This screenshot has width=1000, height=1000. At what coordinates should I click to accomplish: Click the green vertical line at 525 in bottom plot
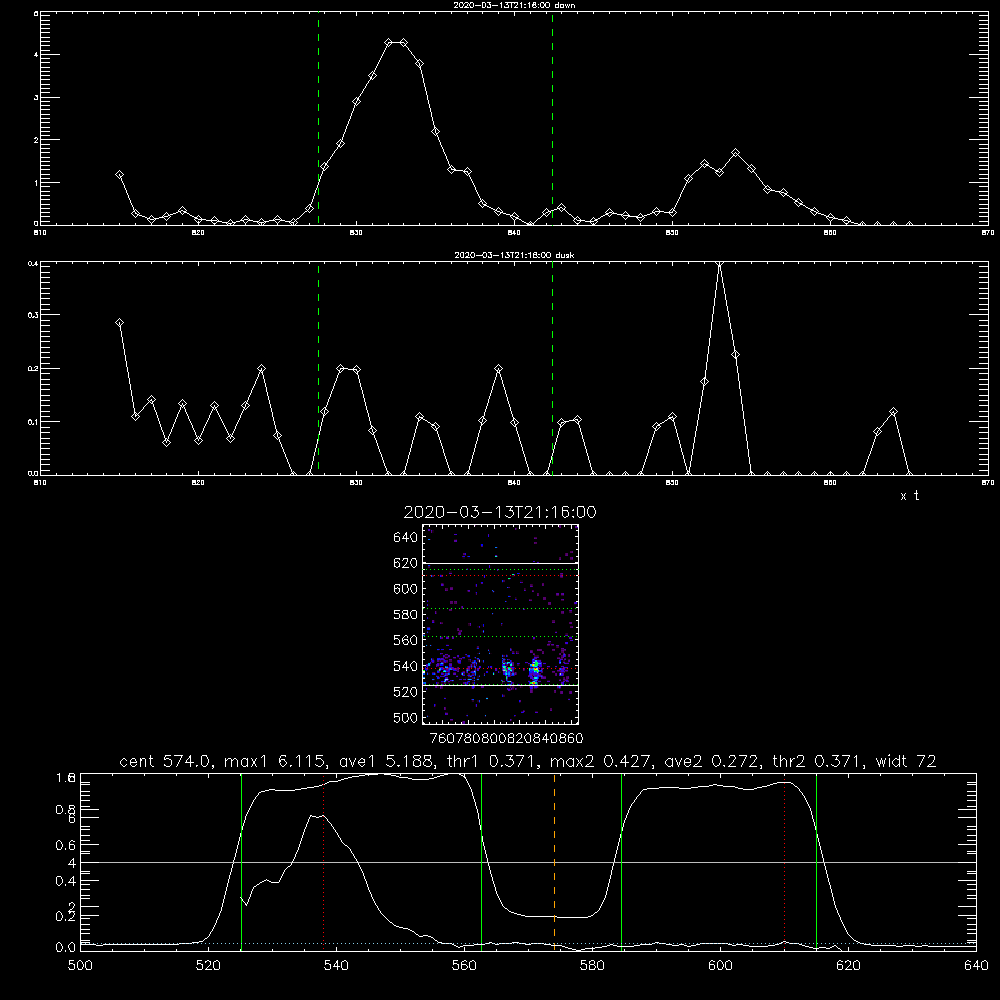[241, 861]
